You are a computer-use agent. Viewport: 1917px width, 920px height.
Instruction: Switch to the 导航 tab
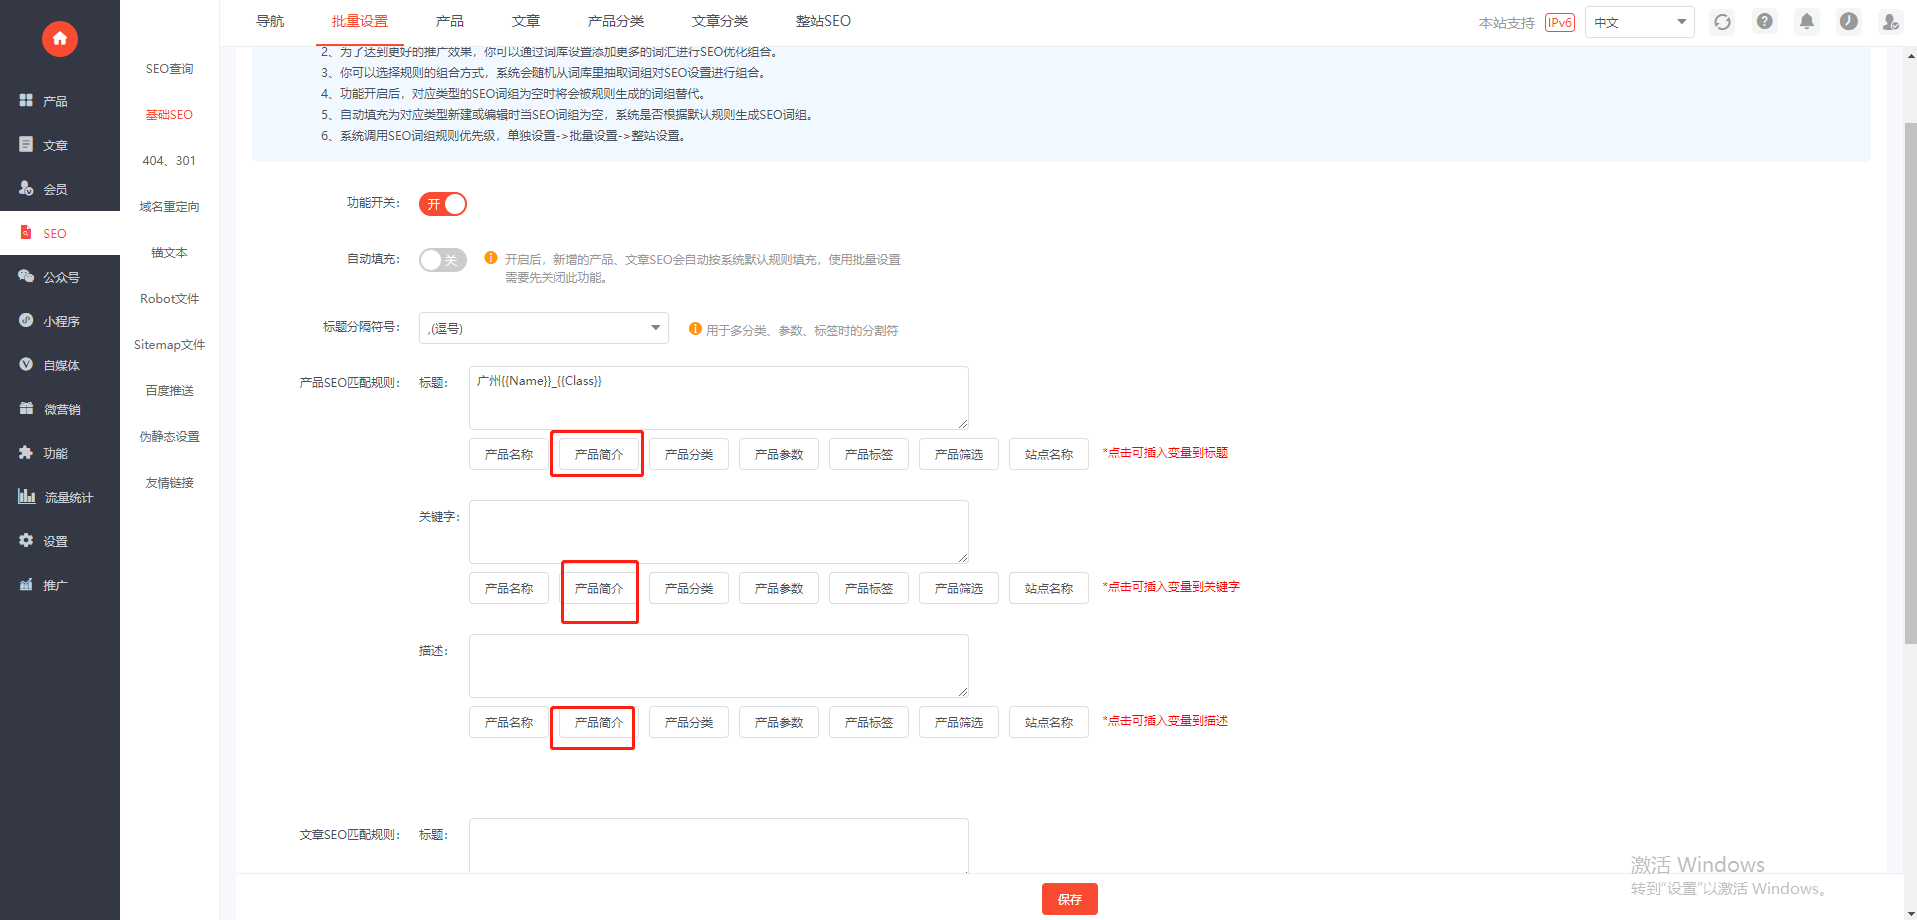coord(270,21)
